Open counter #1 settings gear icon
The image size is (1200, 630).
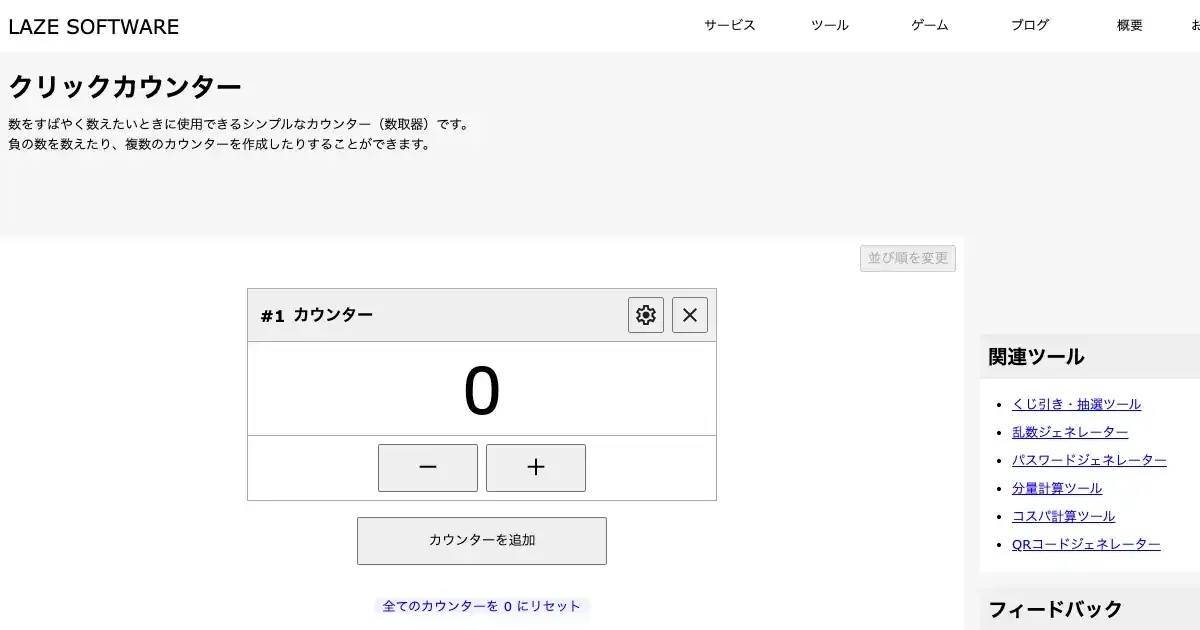[646, 315]
